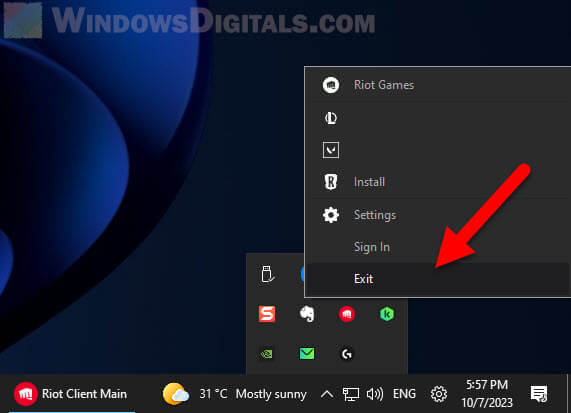Click the Show desktop sliver at taskbar end
The width and height of the screenshot is (571, 413).
[x=568, y=394]
